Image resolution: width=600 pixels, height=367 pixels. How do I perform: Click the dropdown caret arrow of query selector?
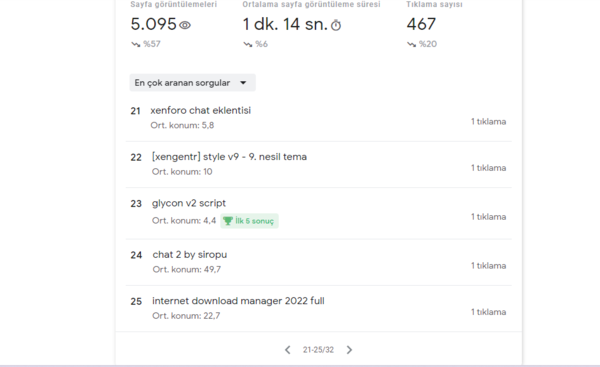click(243, 83)
